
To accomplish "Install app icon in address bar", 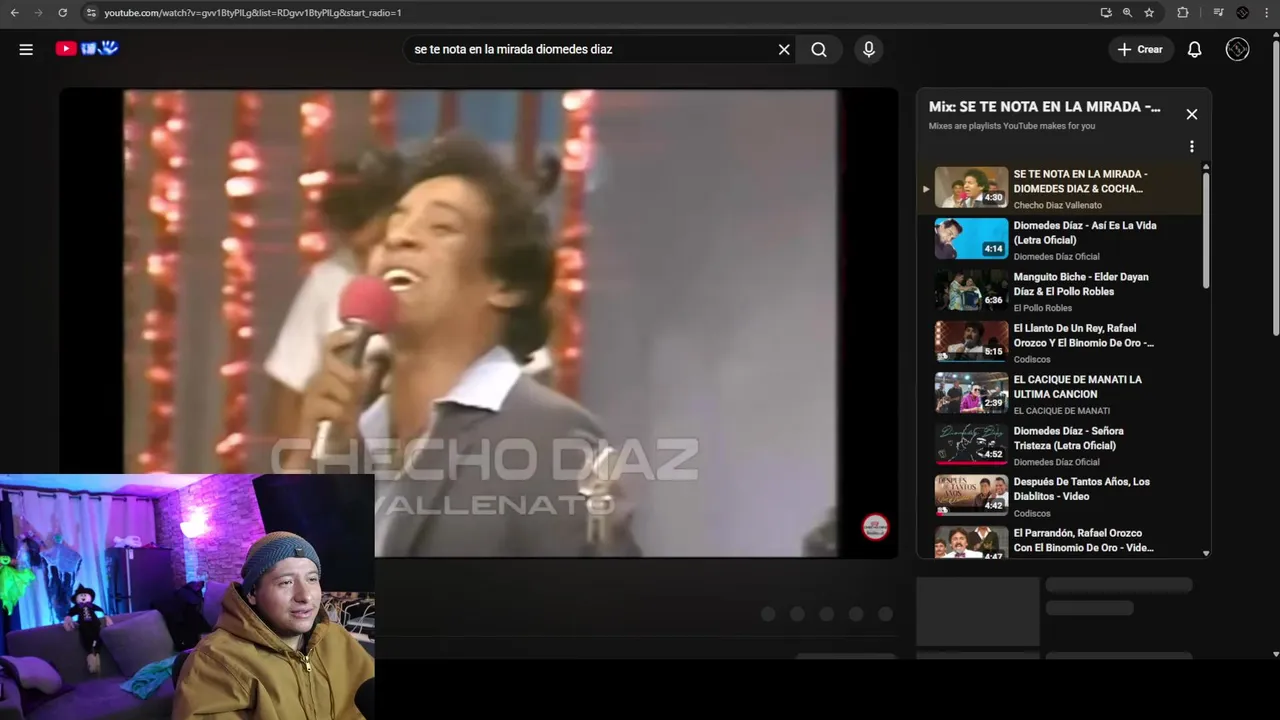I will click(x=1105, y=13).
